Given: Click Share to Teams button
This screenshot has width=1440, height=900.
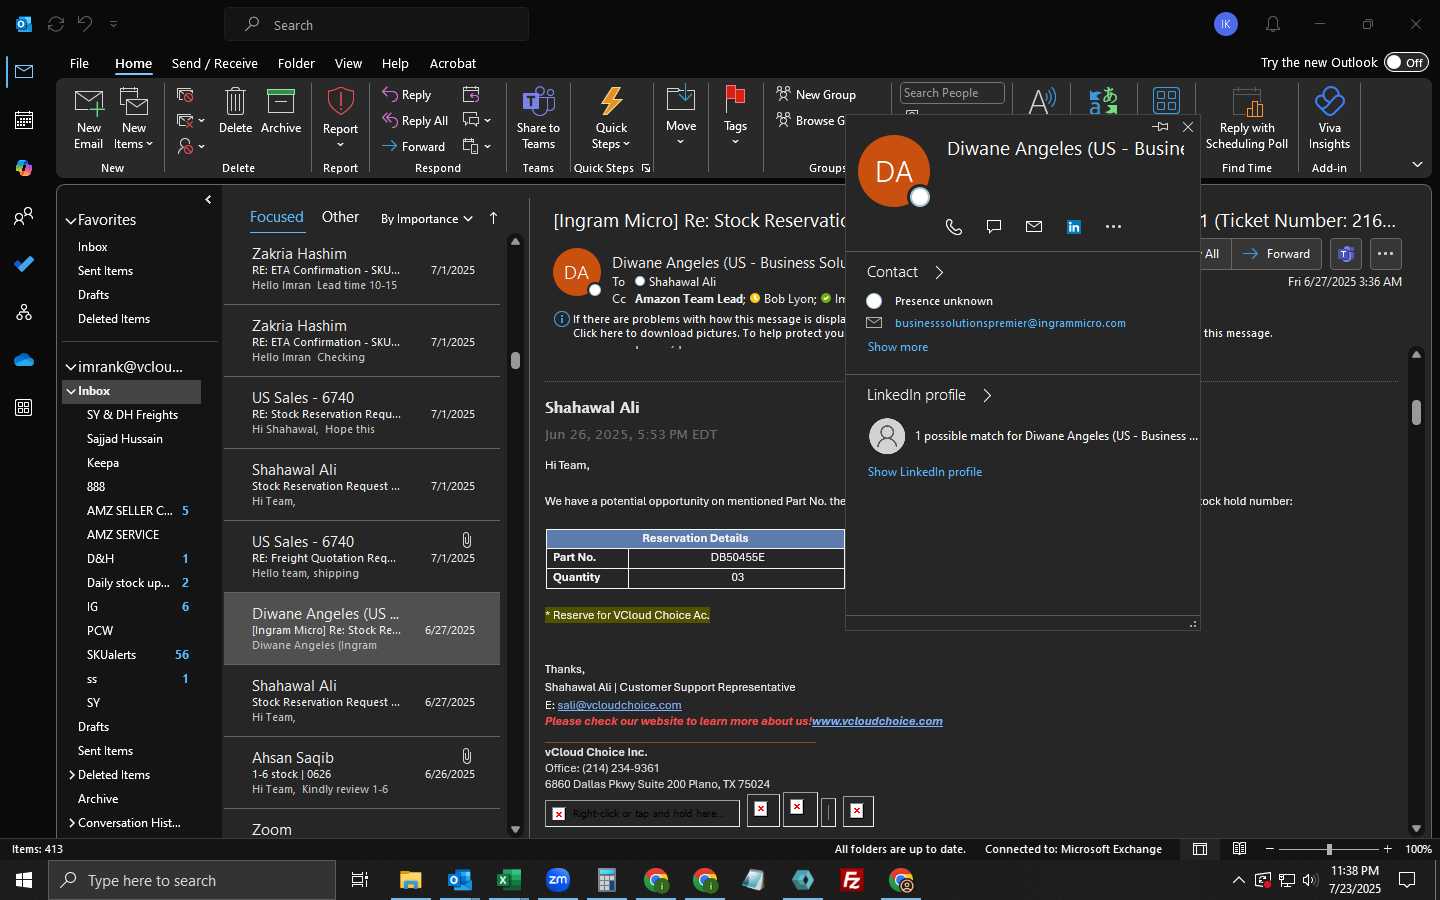Looking at the screenshot, I should tap(538, 119).
